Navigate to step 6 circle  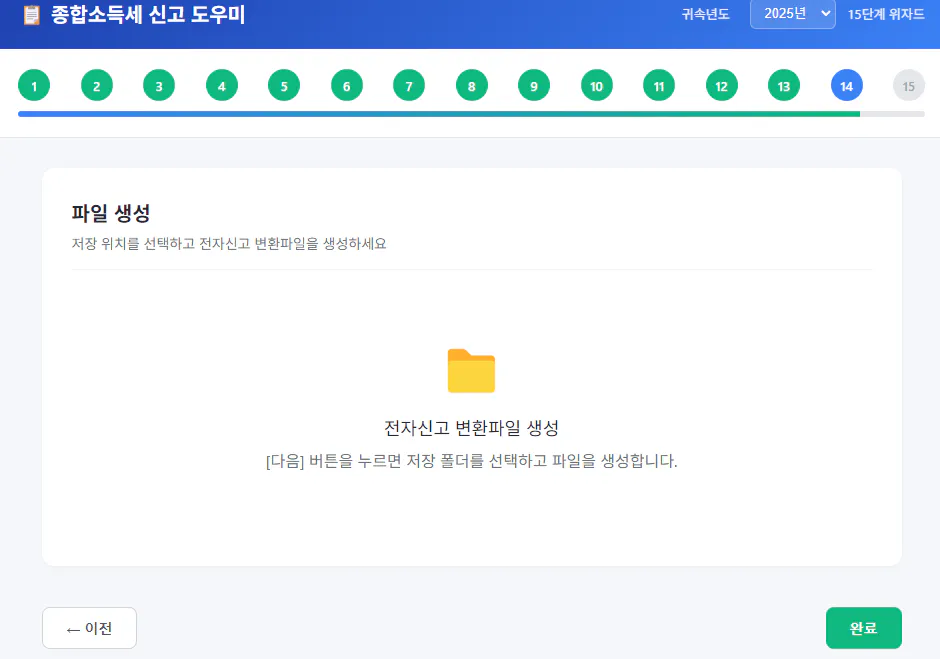tap(347, 86)
